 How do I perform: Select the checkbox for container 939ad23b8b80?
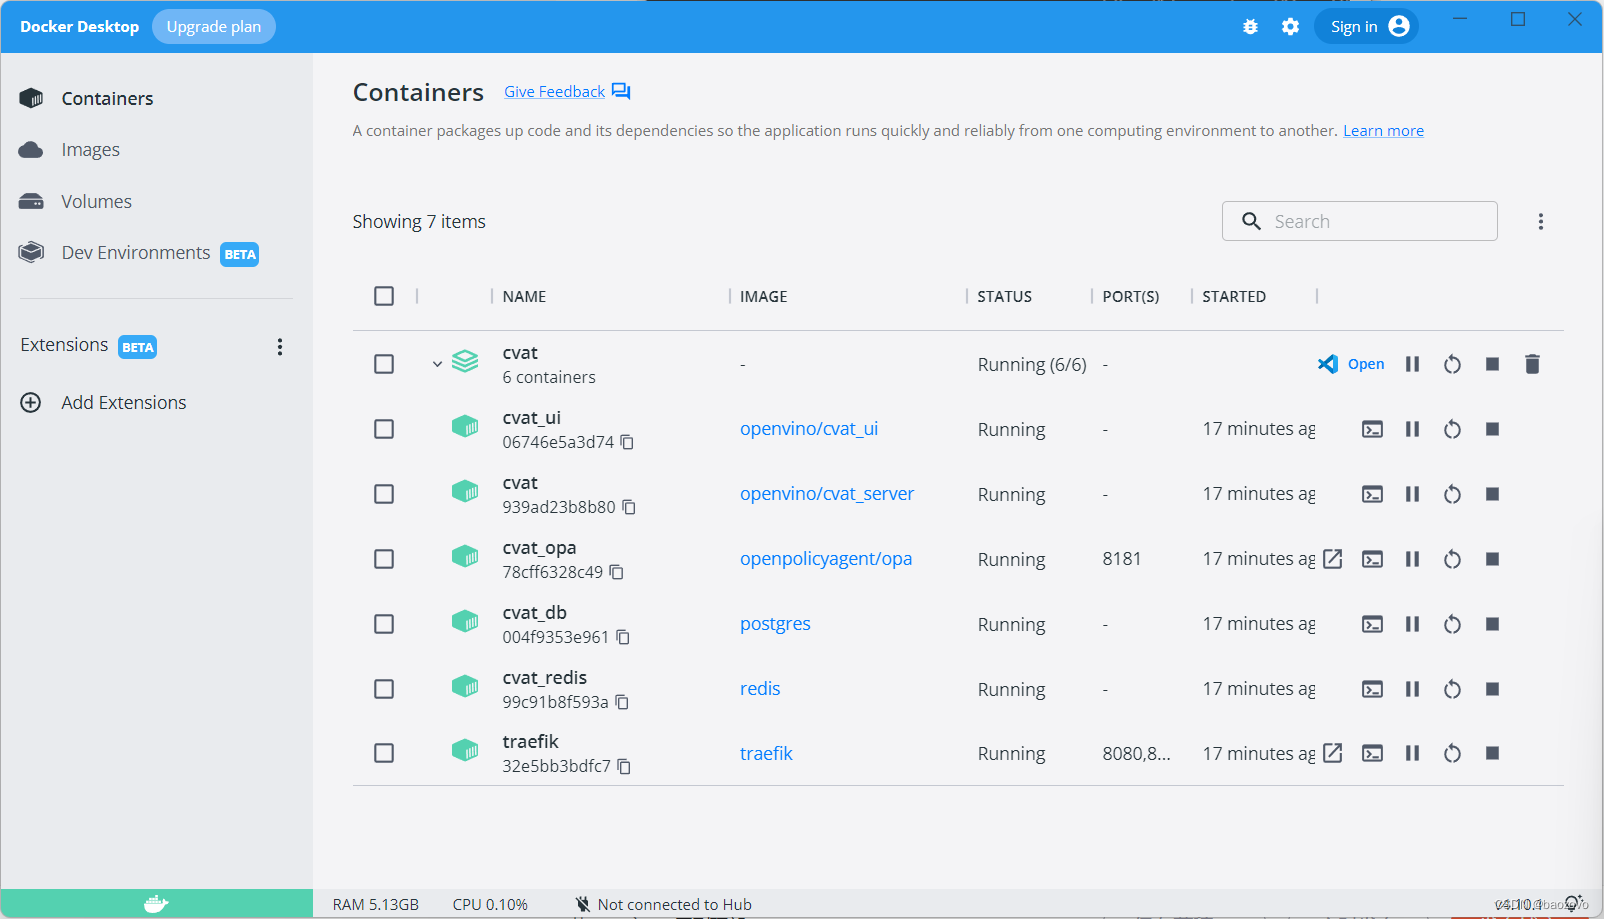[x=384, y=494]
